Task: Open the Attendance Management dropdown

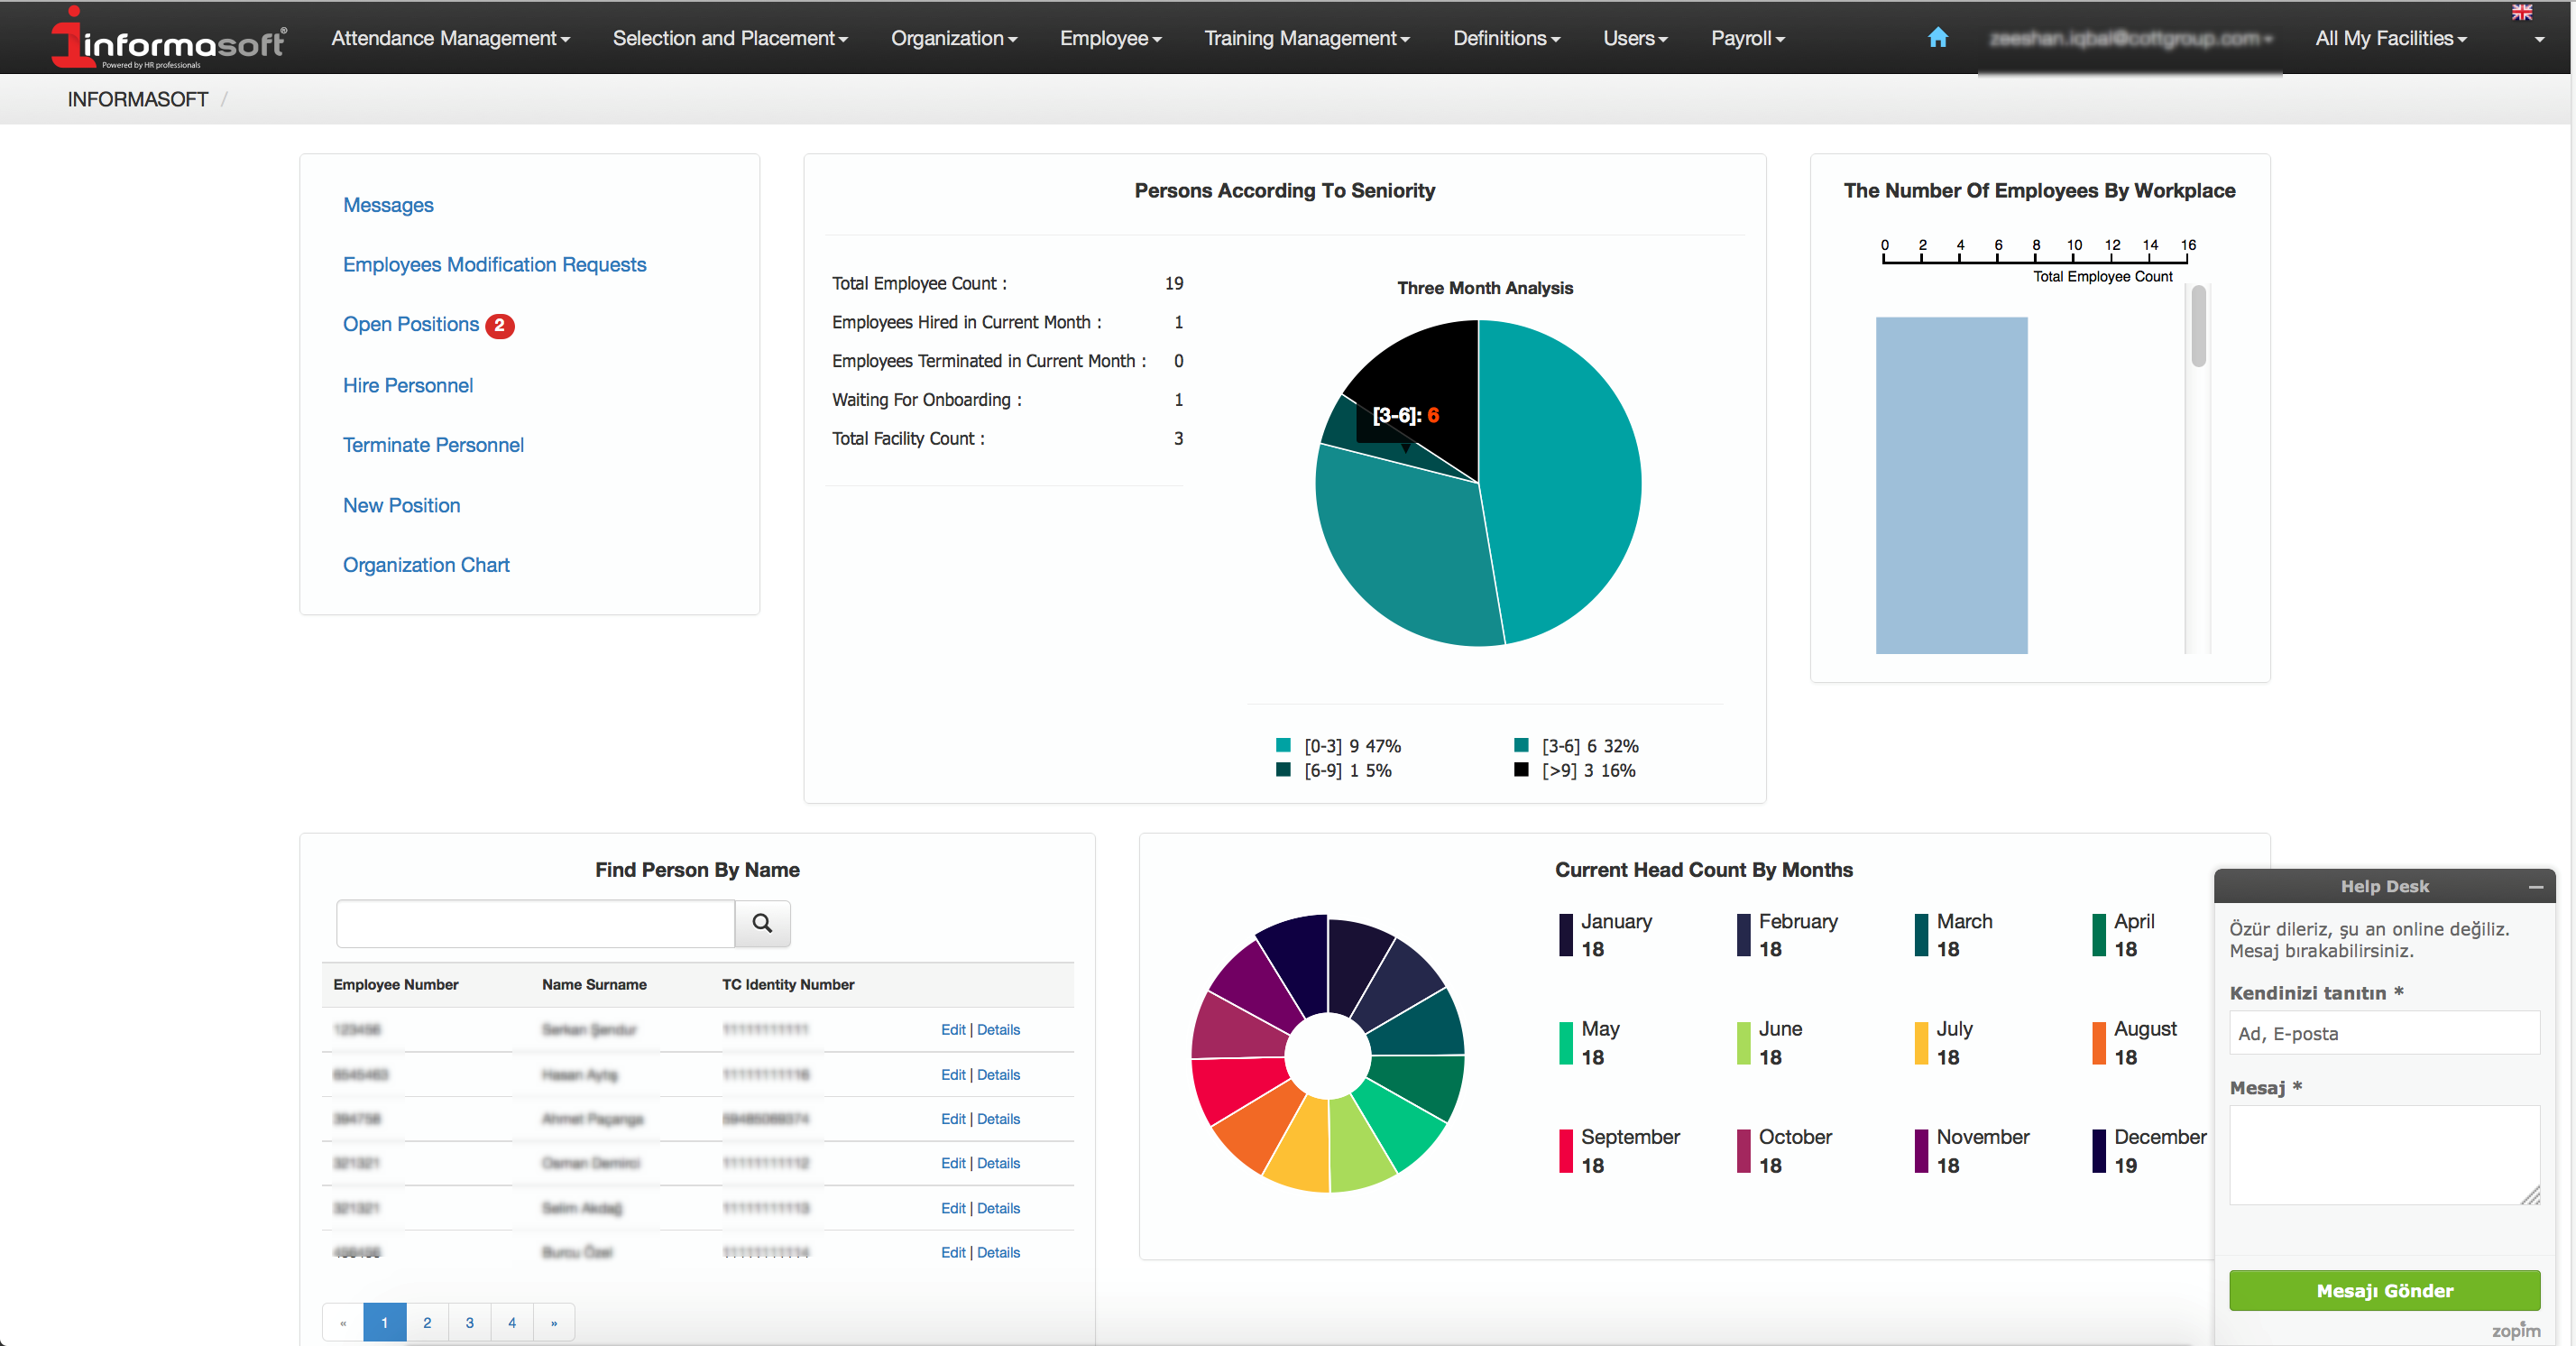Action: (x=451, y=38)
